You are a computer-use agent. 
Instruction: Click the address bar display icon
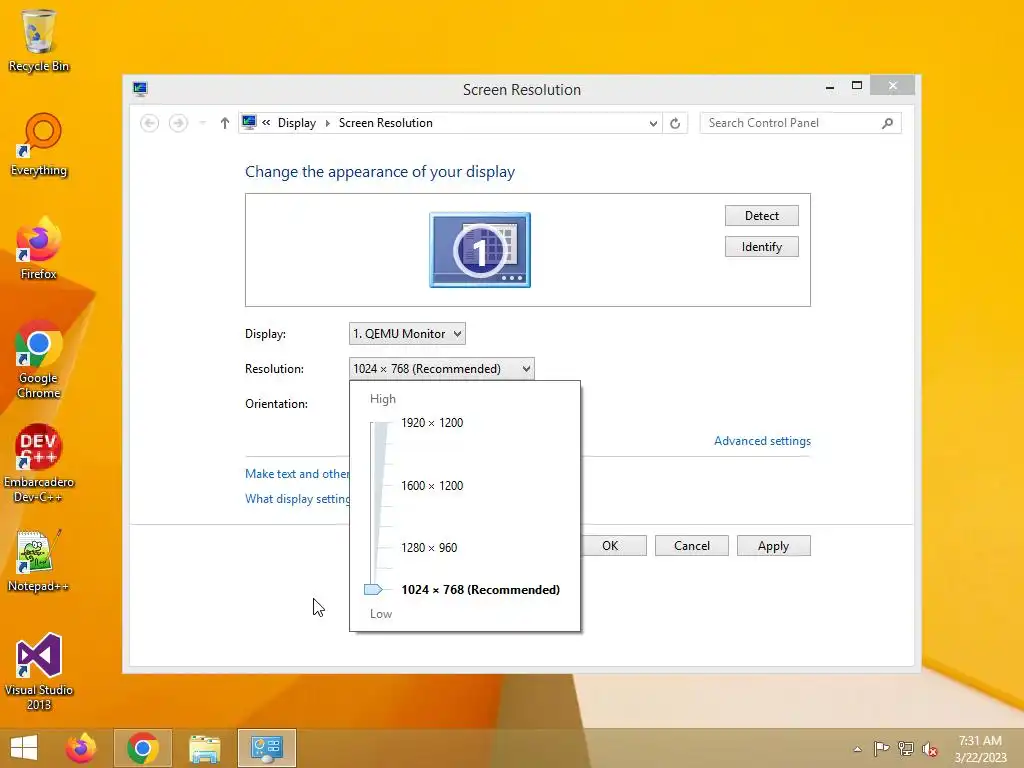(249, 123)
